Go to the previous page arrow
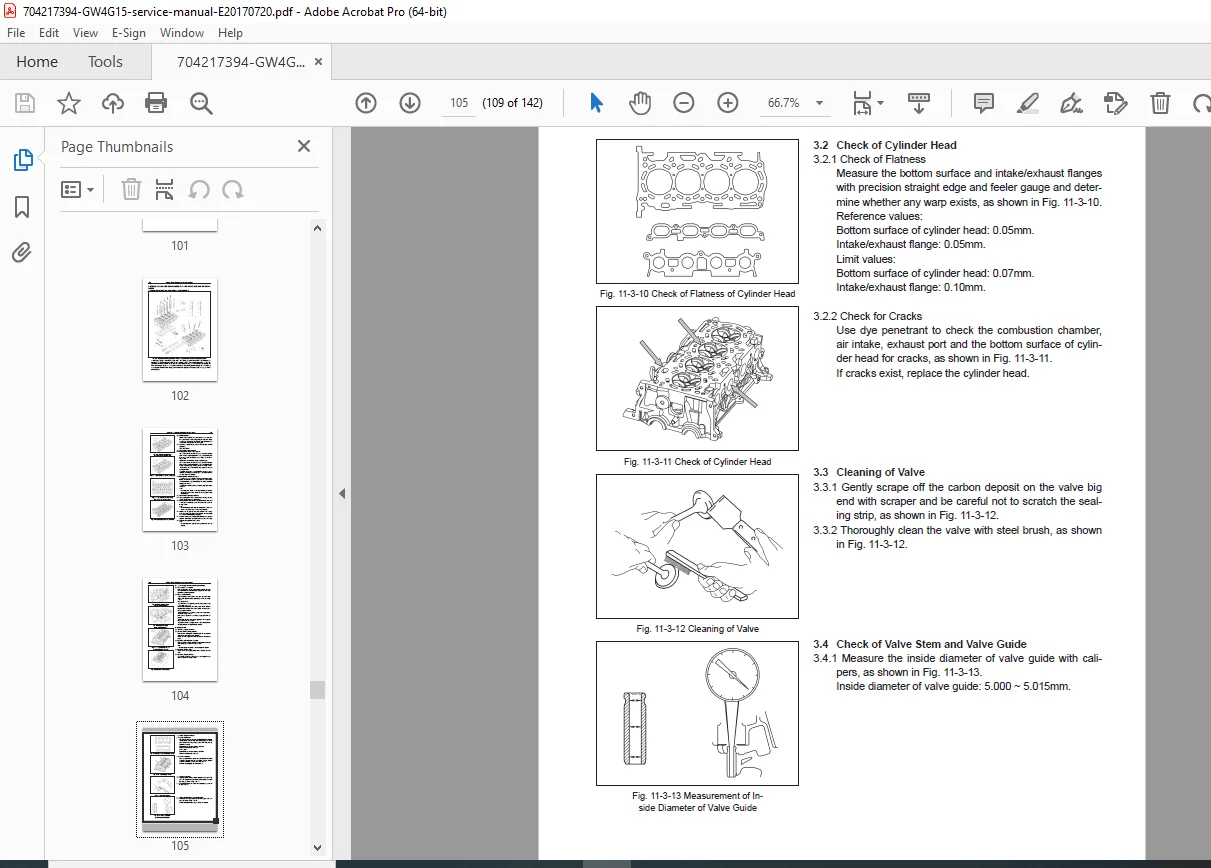The width and height of the screenshot is (1211, 868). point(366,103)
